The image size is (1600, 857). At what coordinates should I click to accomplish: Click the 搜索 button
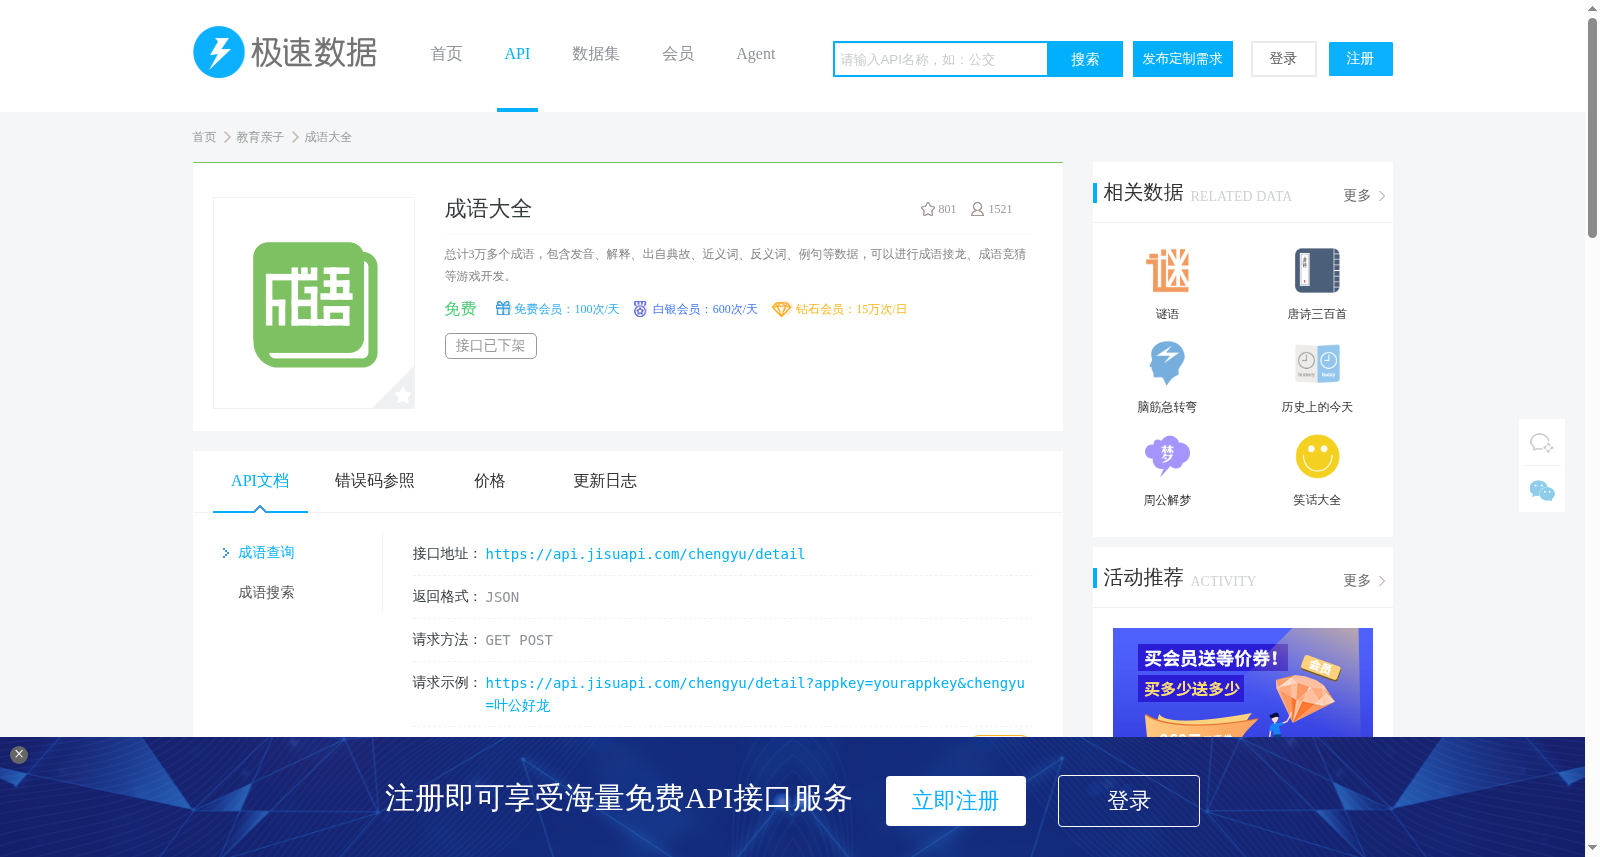[1085, 59]
